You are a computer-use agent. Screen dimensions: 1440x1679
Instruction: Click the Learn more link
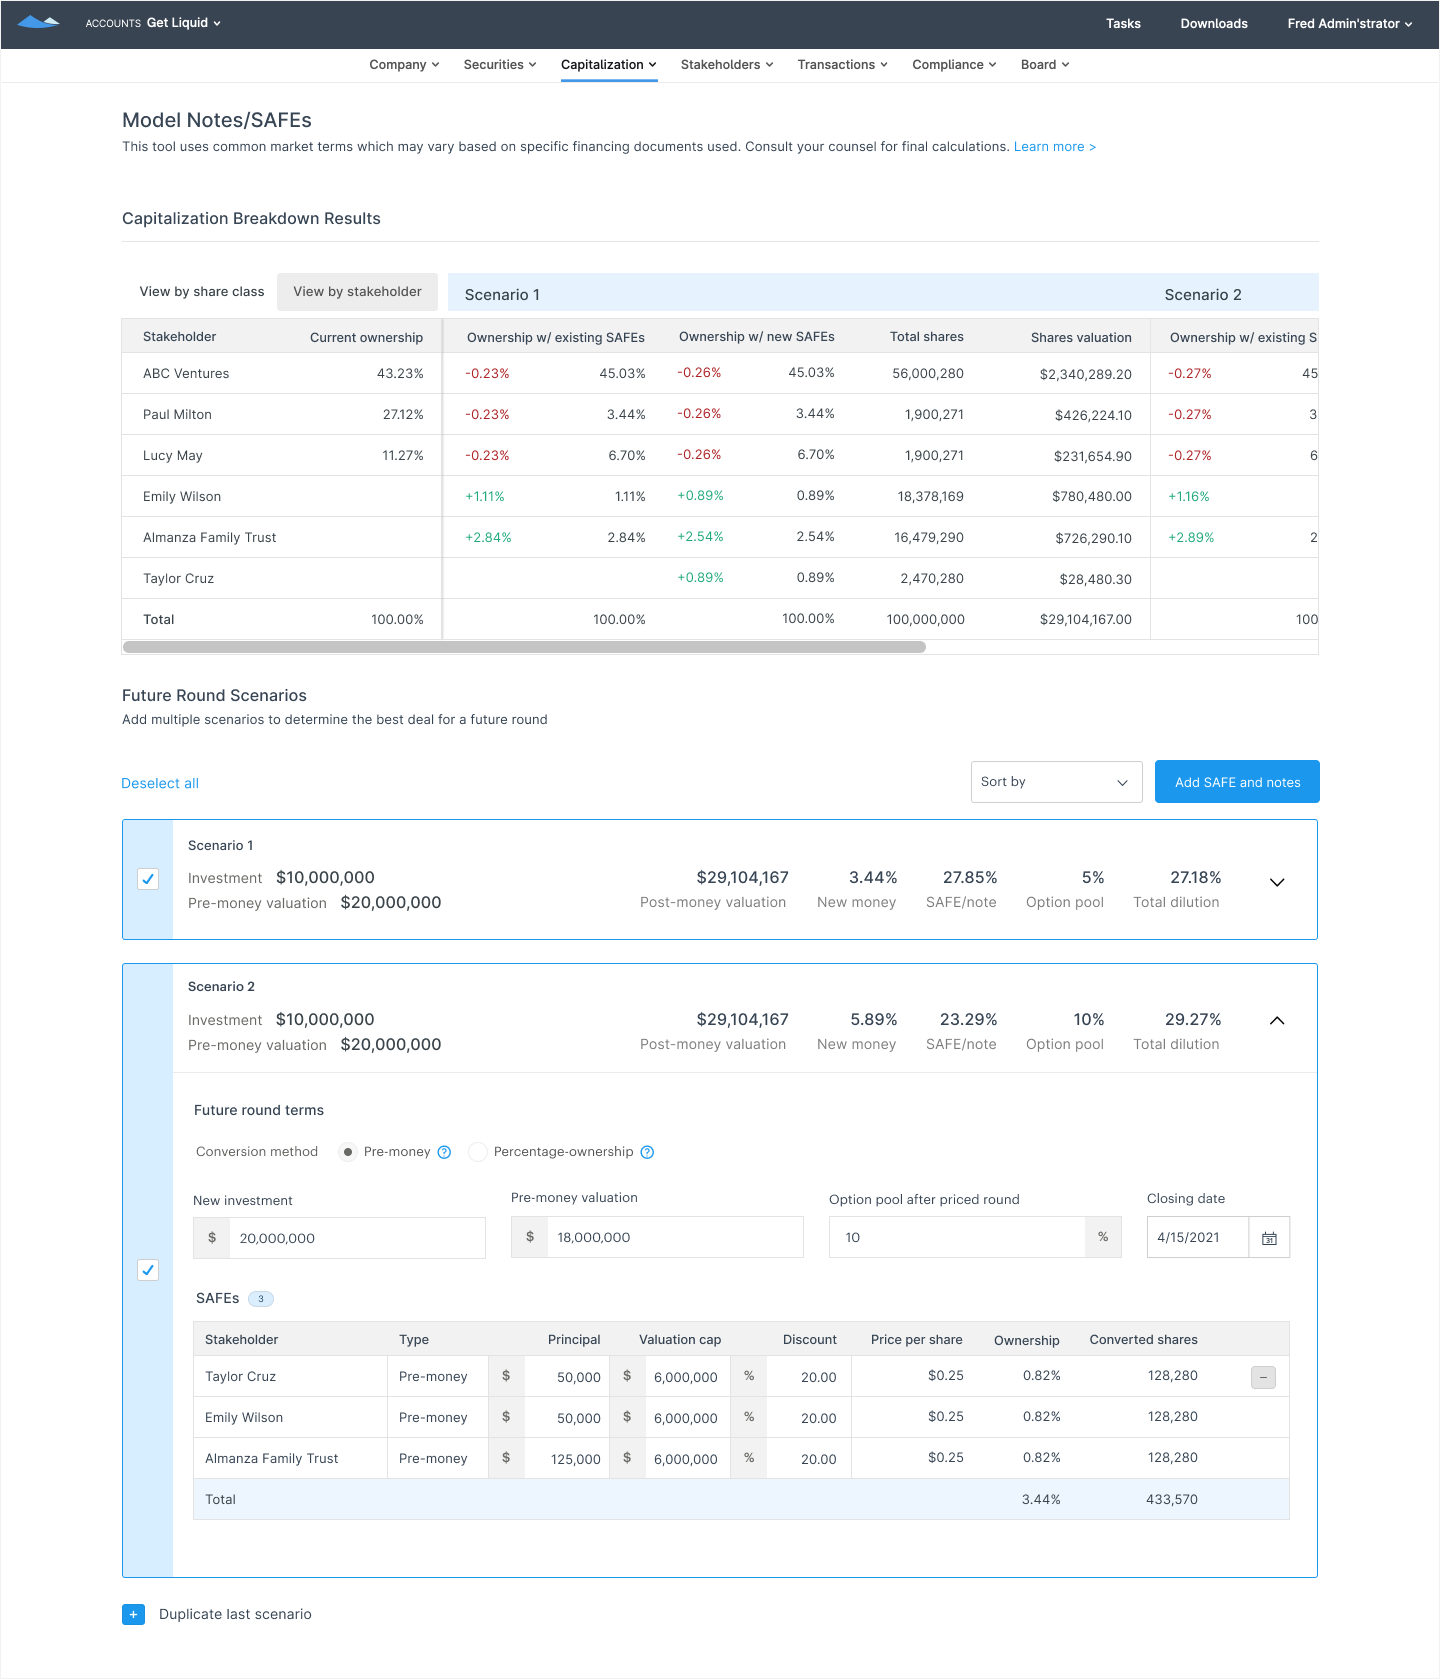1055,147
